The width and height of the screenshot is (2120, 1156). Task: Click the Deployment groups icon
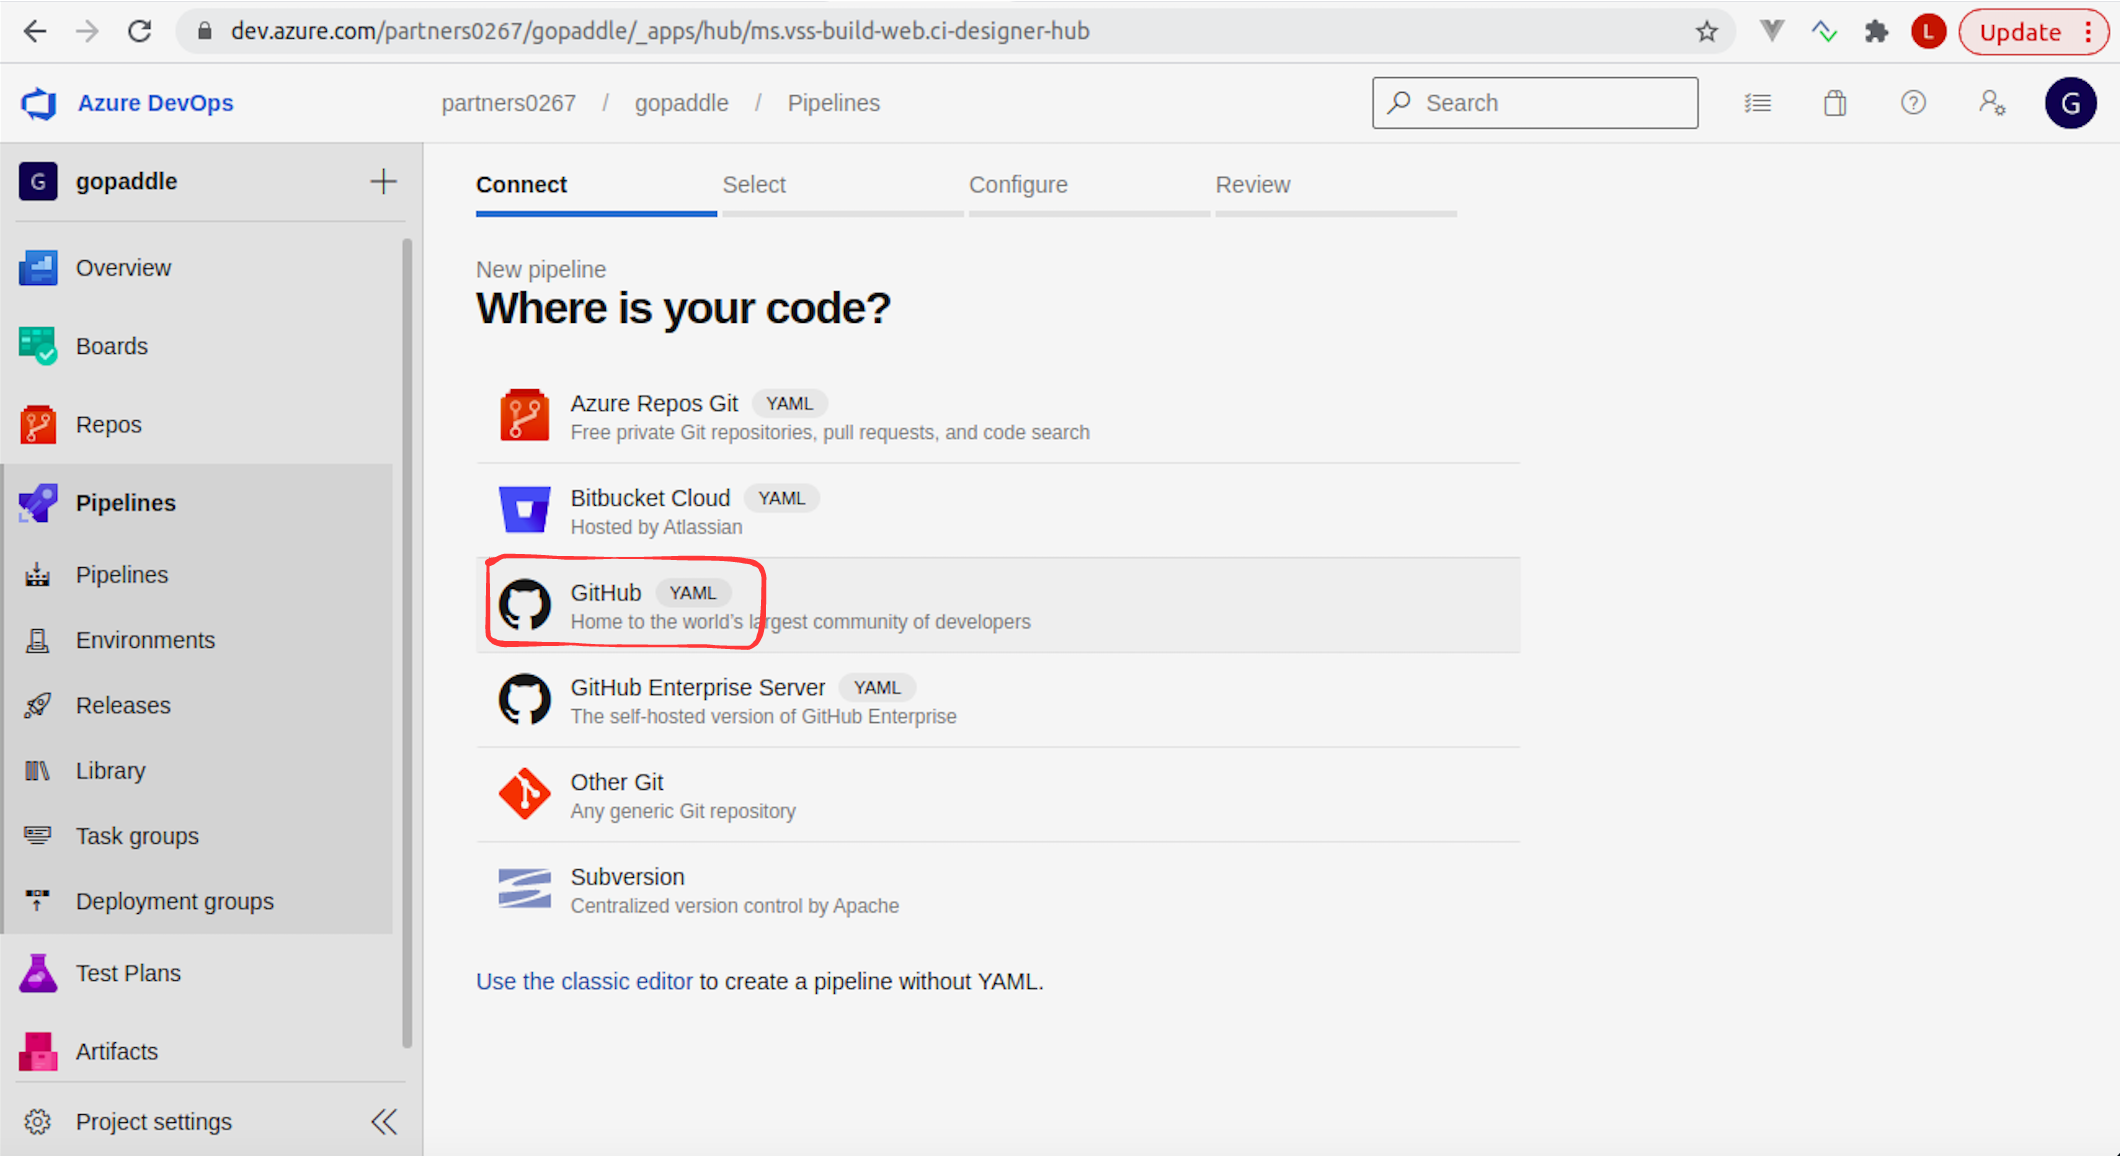tap(38, 901)
